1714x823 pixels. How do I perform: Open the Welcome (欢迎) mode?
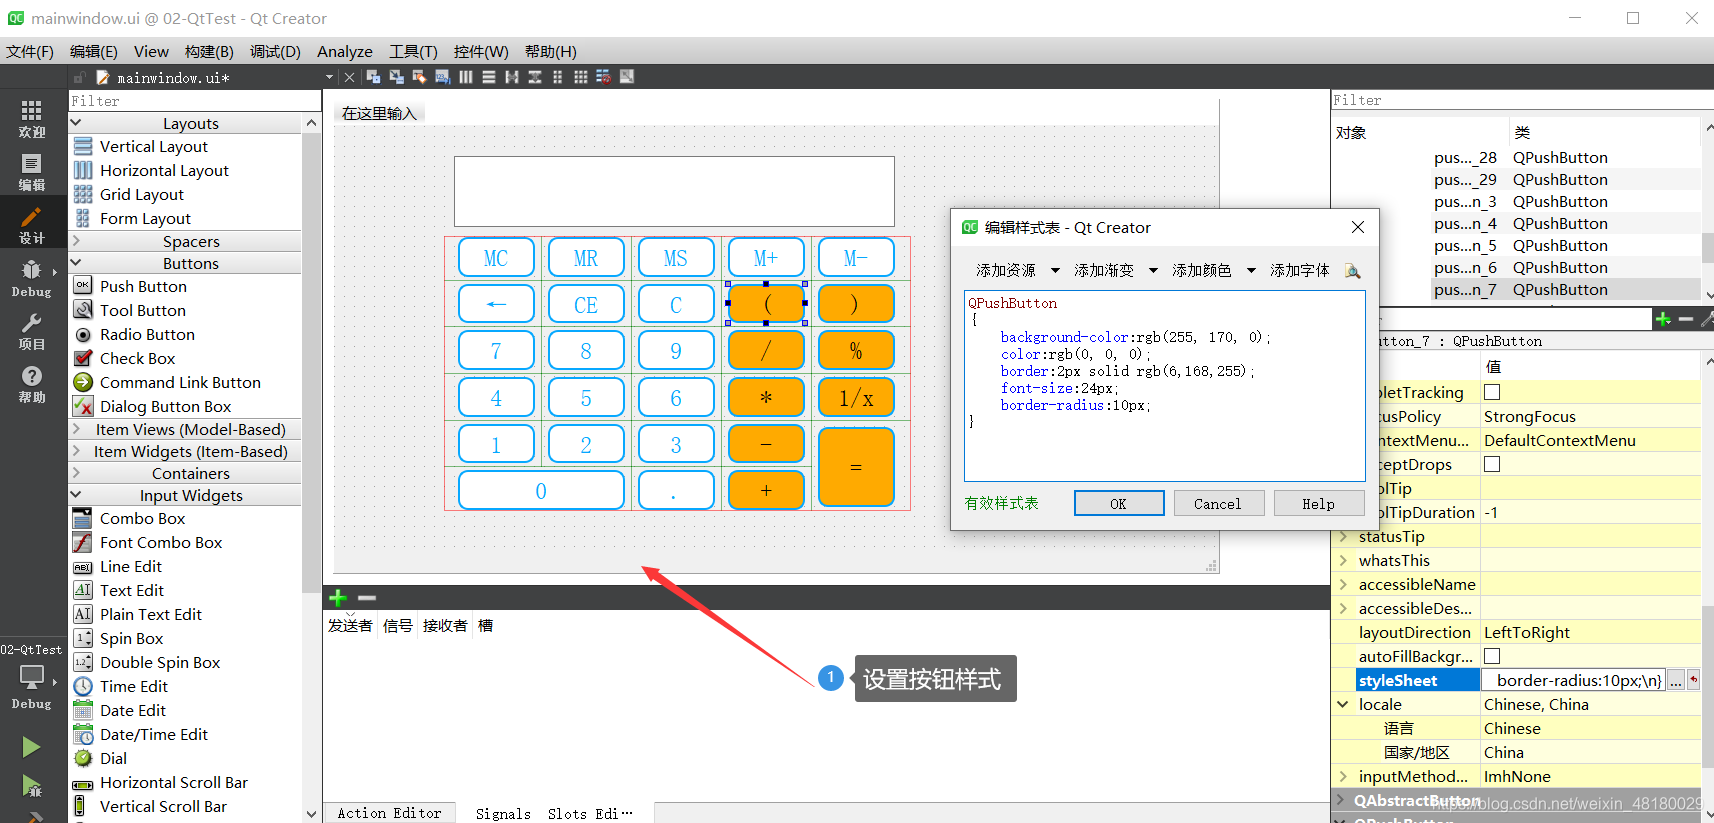pos(32,118)
